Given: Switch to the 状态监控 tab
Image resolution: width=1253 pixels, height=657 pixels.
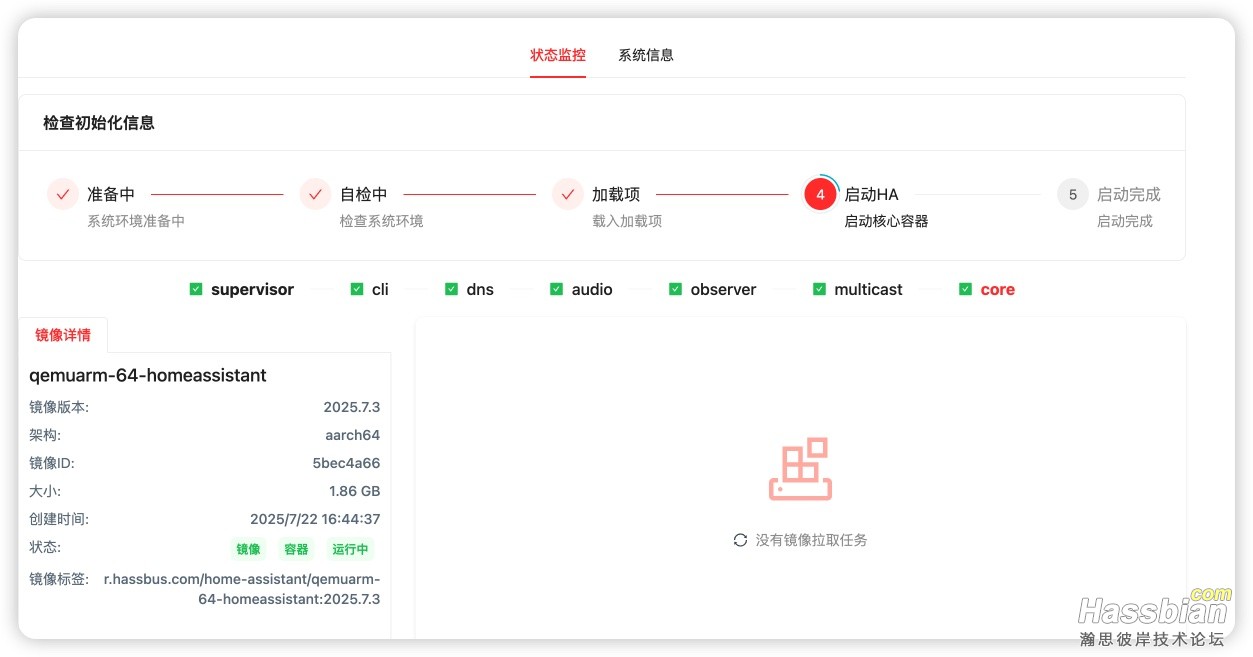Looking at the screenshot, I should pos(558,55).
